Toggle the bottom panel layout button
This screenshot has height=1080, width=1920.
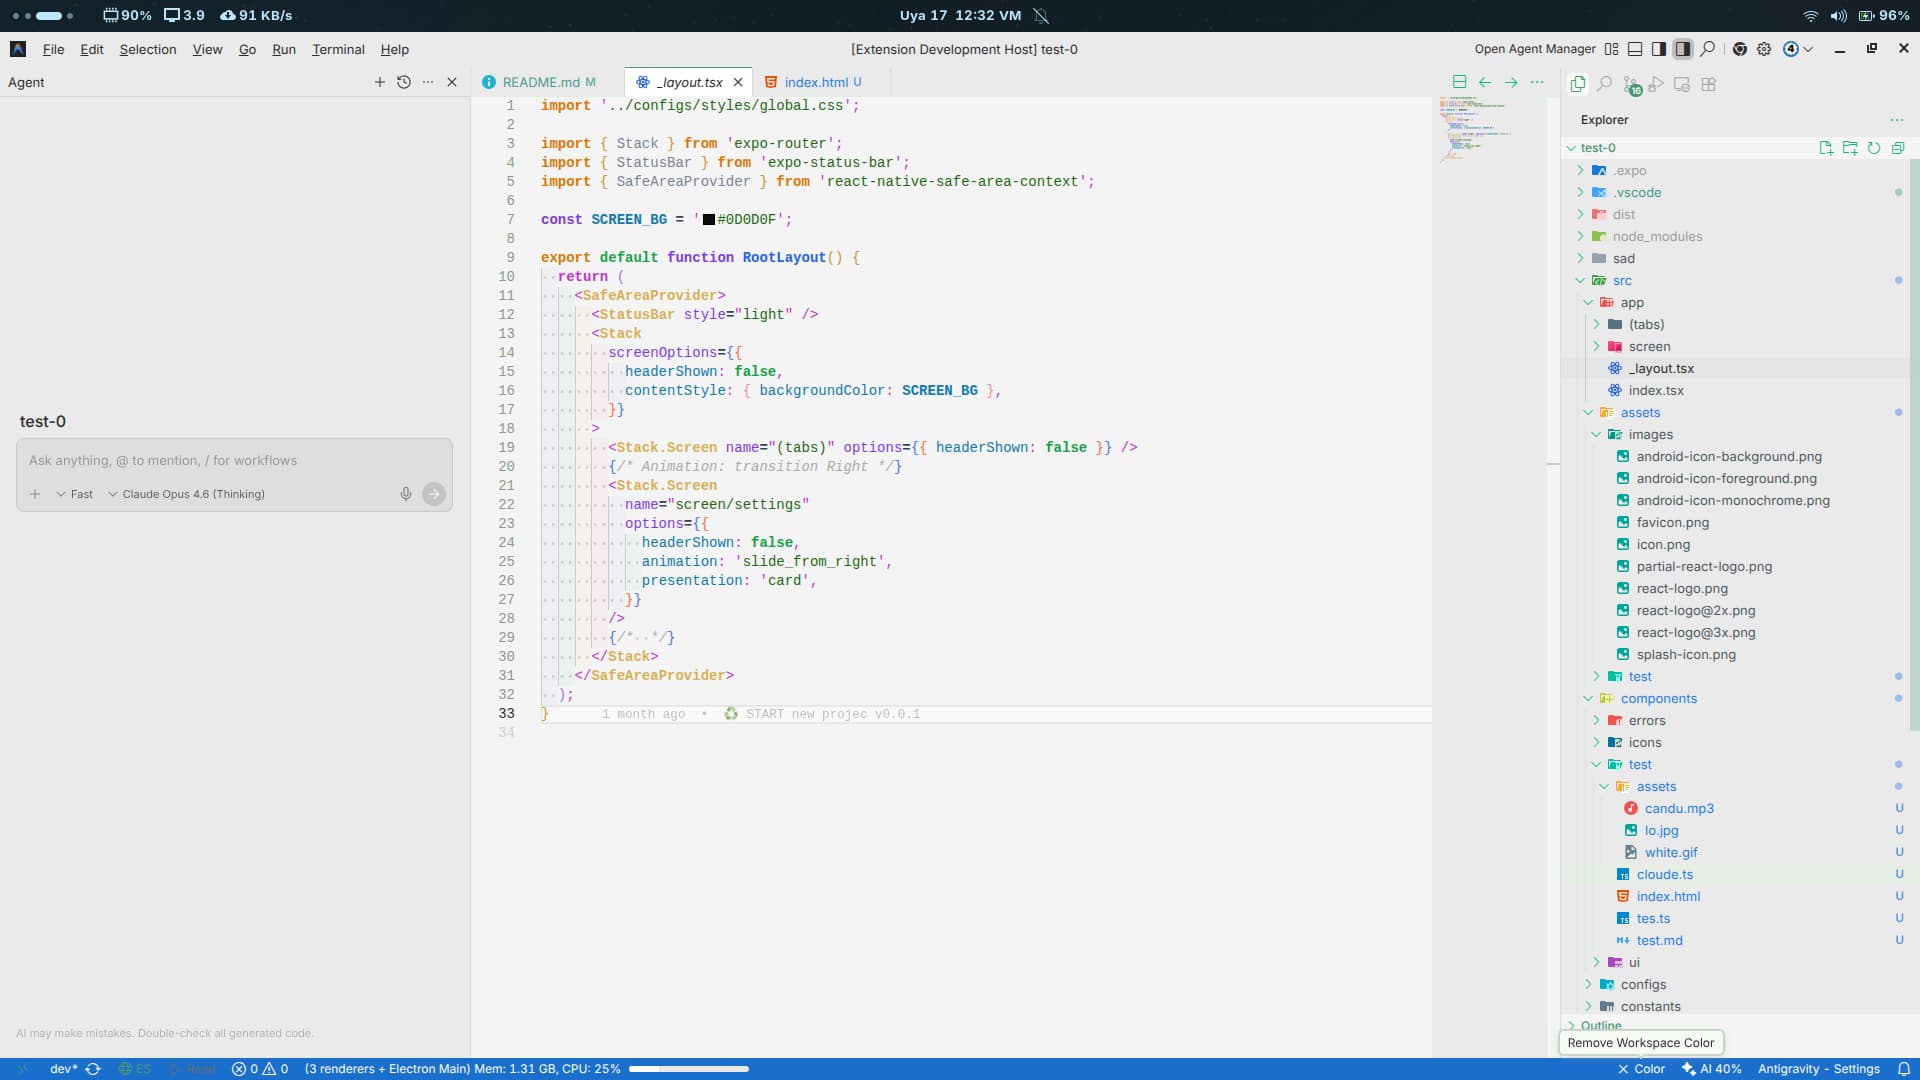point(1635,49)
